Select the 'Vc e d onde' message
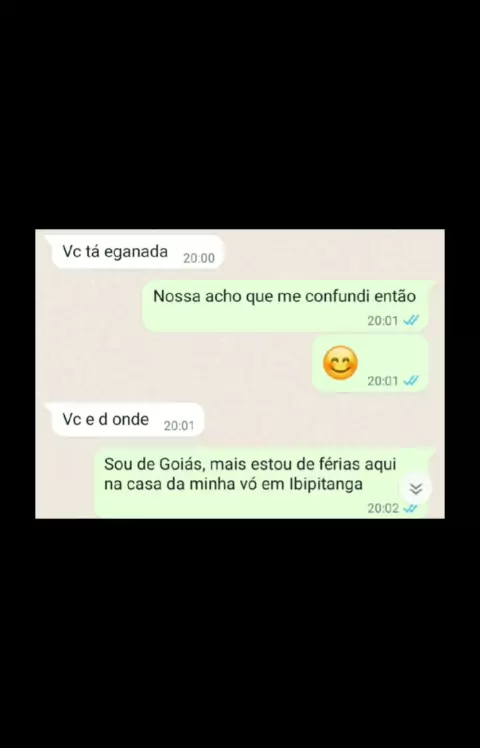 127,420
